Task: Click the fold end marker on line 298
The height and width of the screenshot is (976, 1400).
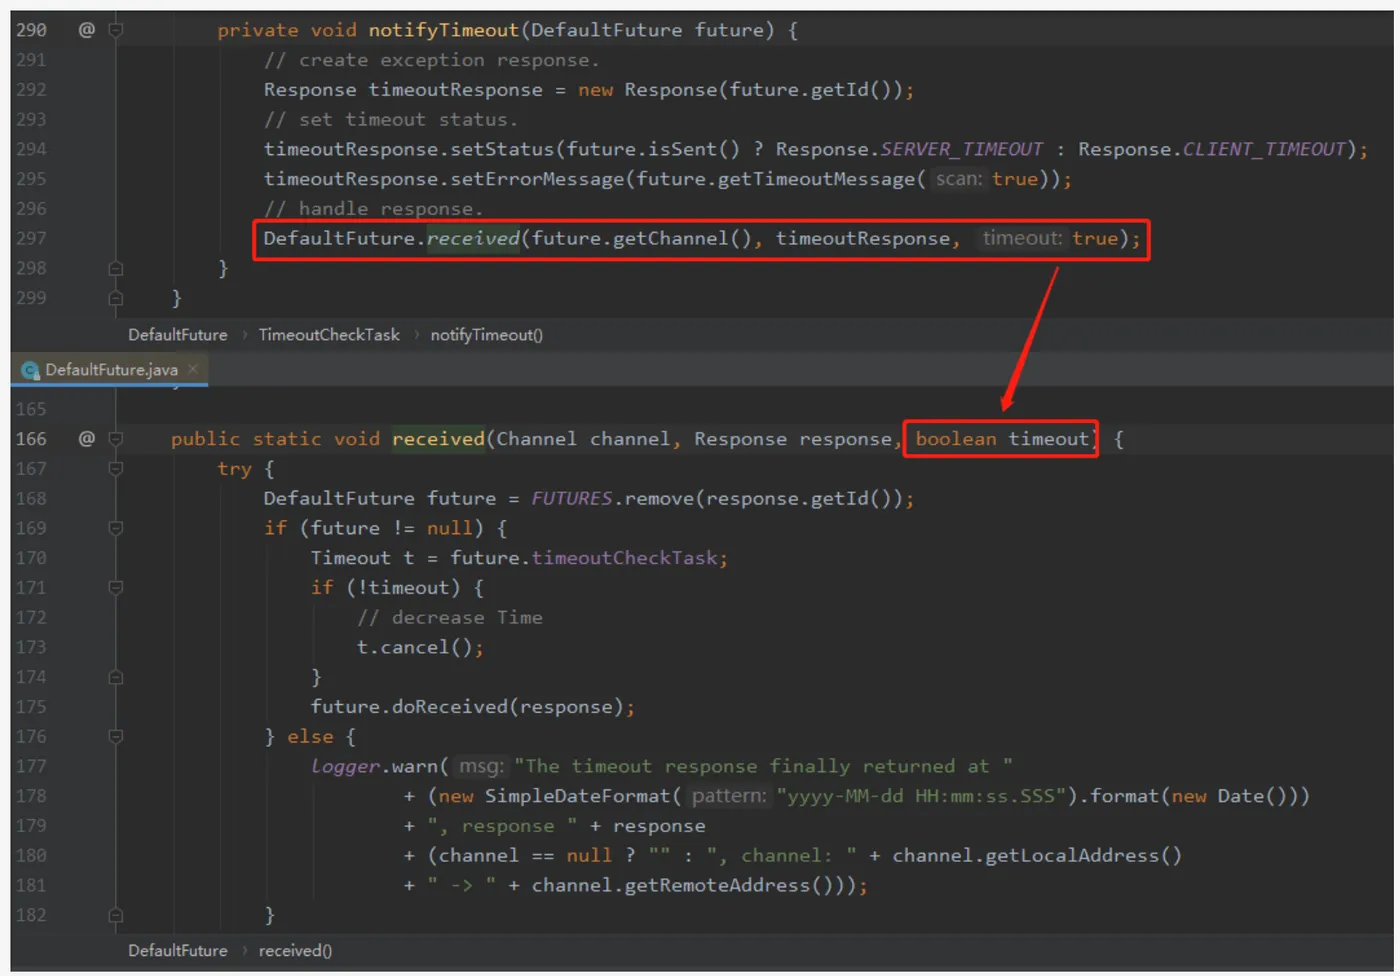Action: (x=116, y=268)
